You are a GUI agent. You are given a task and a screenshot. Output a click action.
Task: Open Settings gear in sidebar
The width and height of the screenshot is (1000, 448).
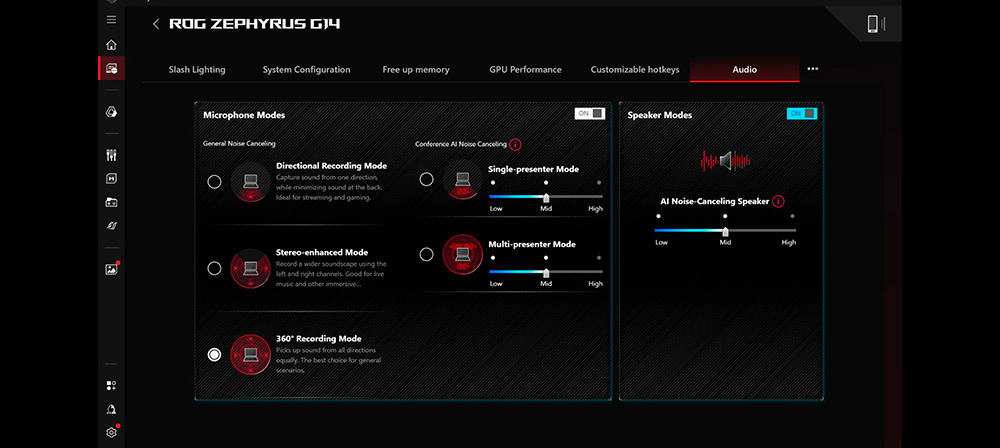pyautogui.click(x=112, y=433)
